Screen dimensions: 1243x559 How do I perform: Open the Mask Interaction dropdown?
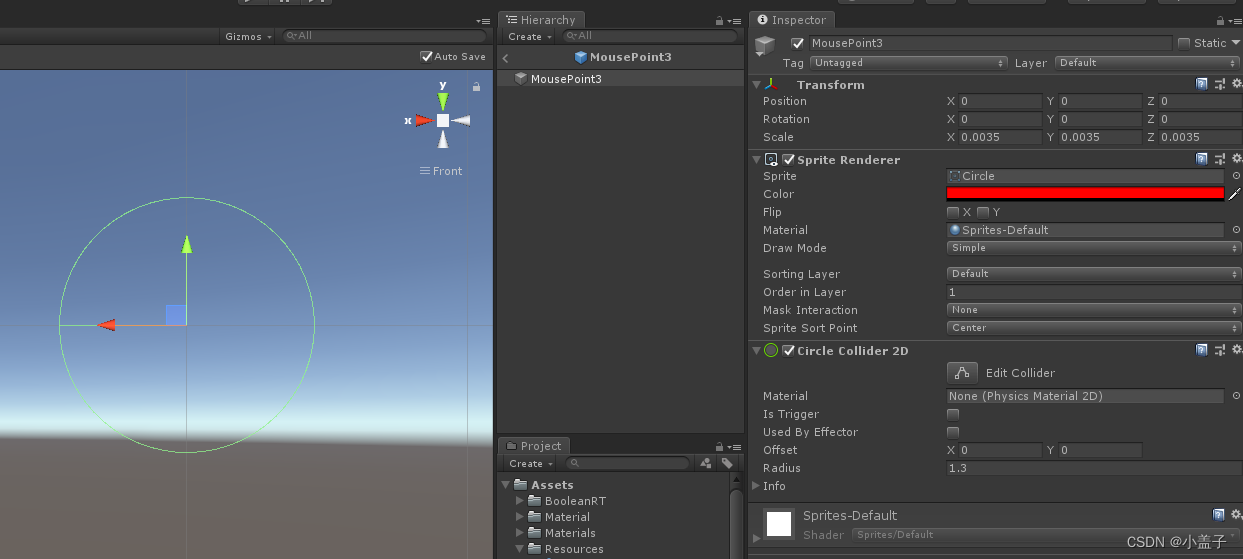tap(1093, 310)
